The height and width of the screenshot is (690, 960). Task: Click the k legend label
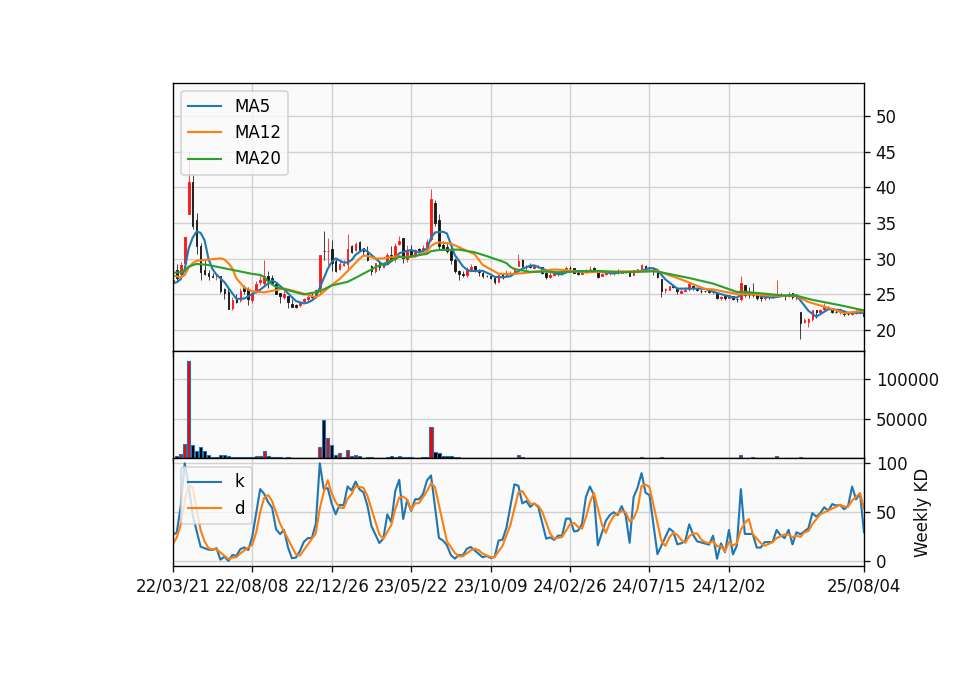239,481
